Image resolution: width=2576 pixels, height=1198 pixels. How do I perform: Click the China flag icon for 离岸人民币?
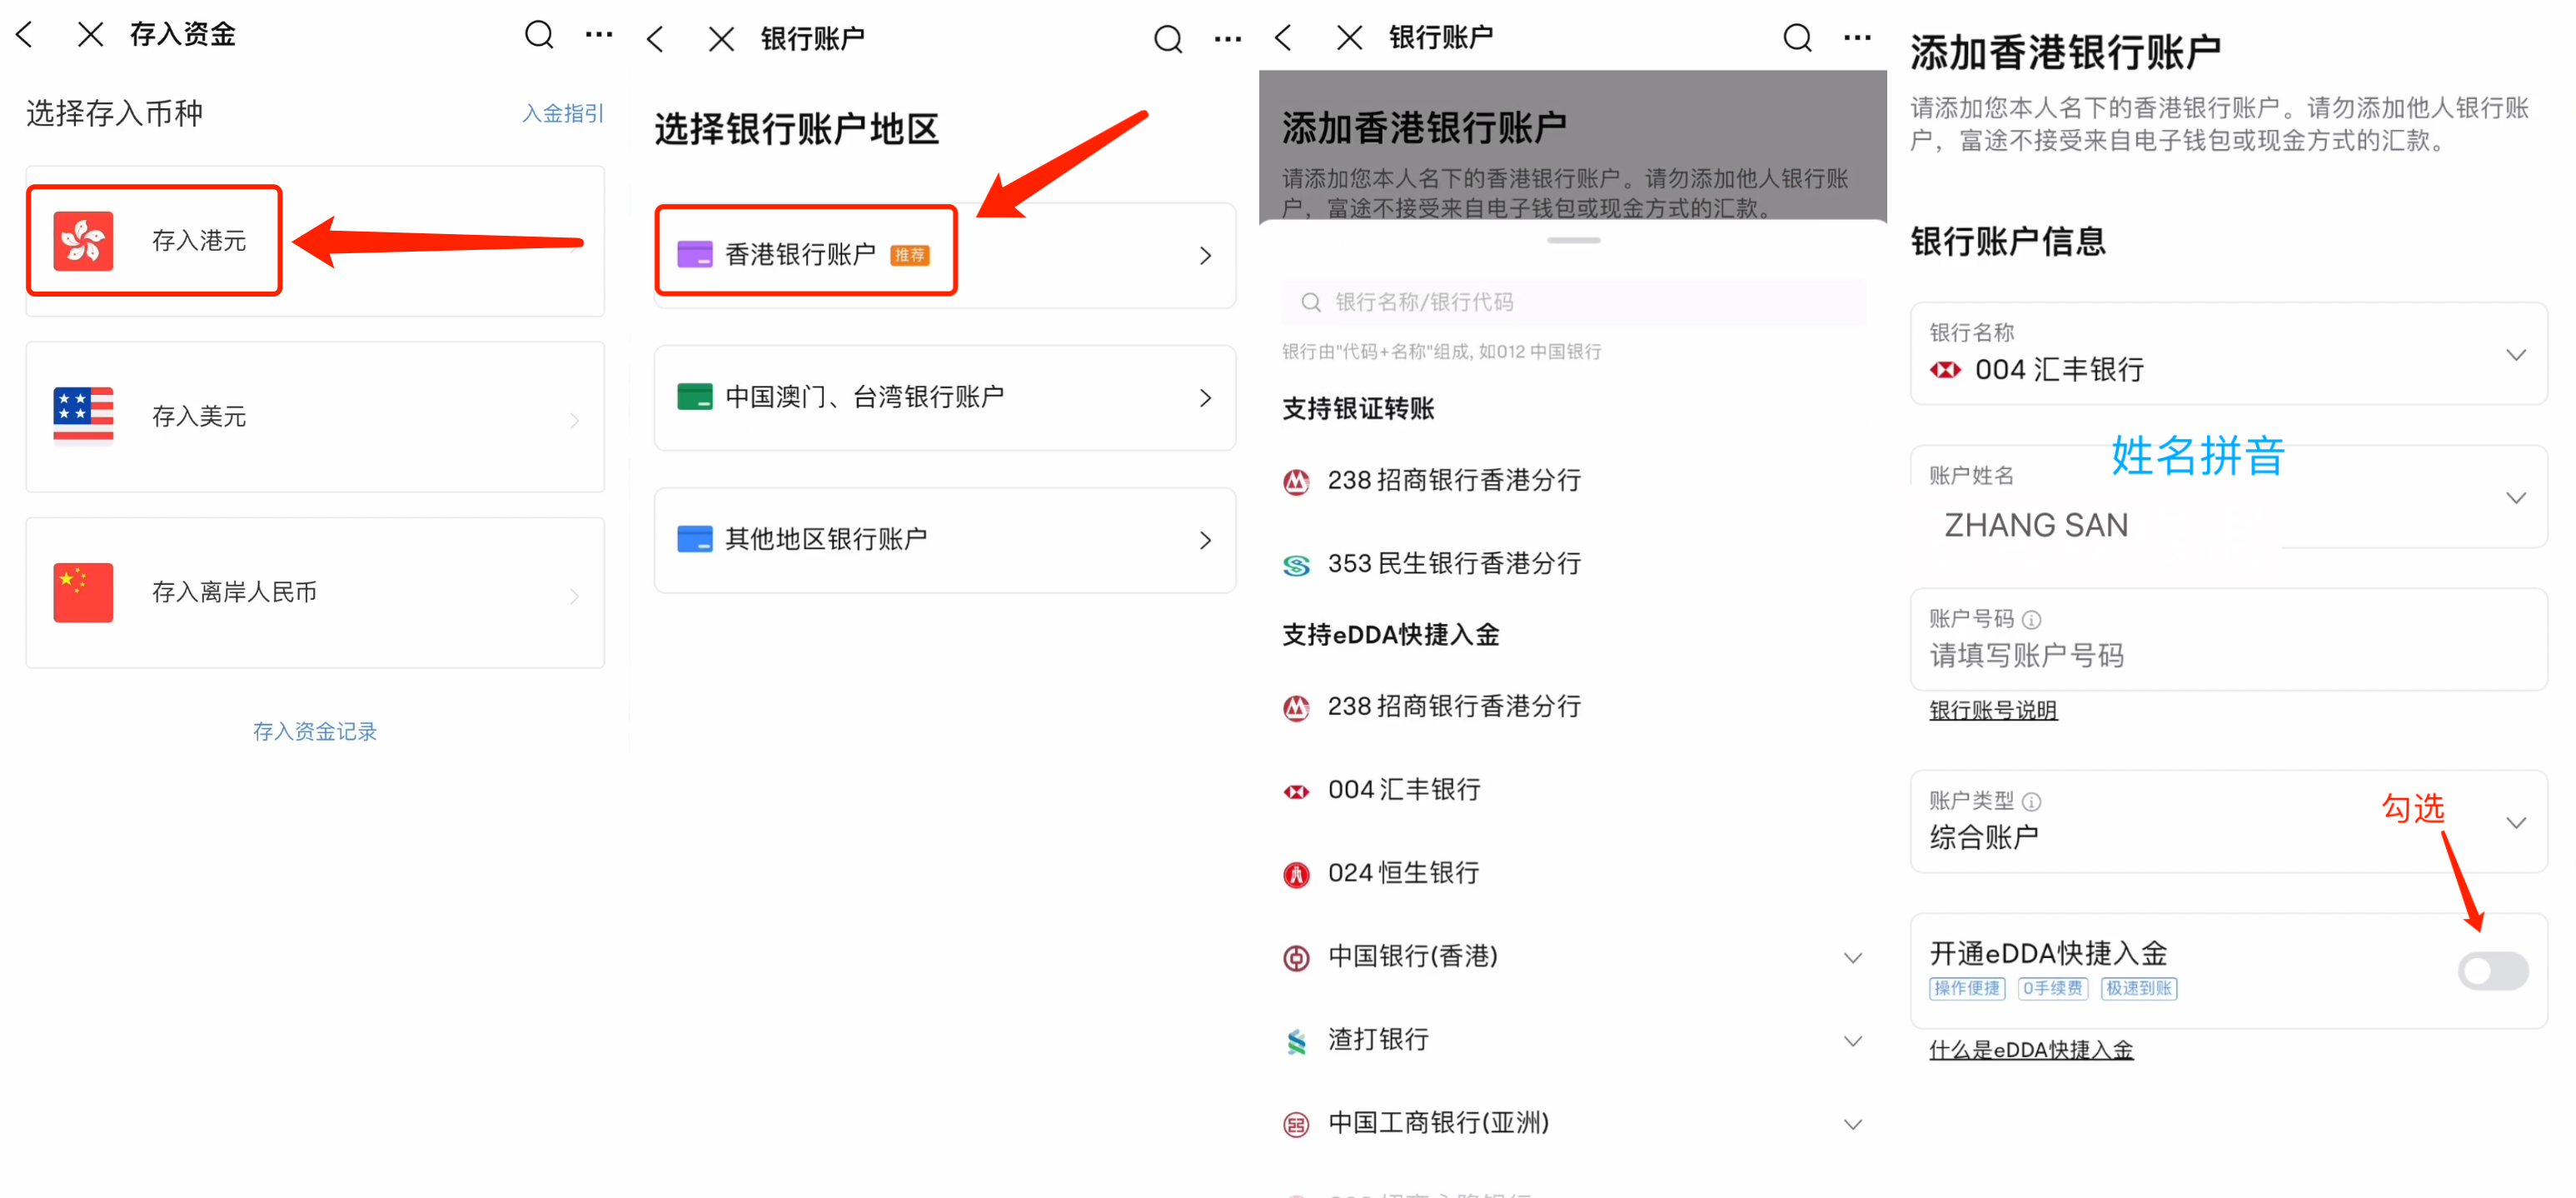pos(83,592)
